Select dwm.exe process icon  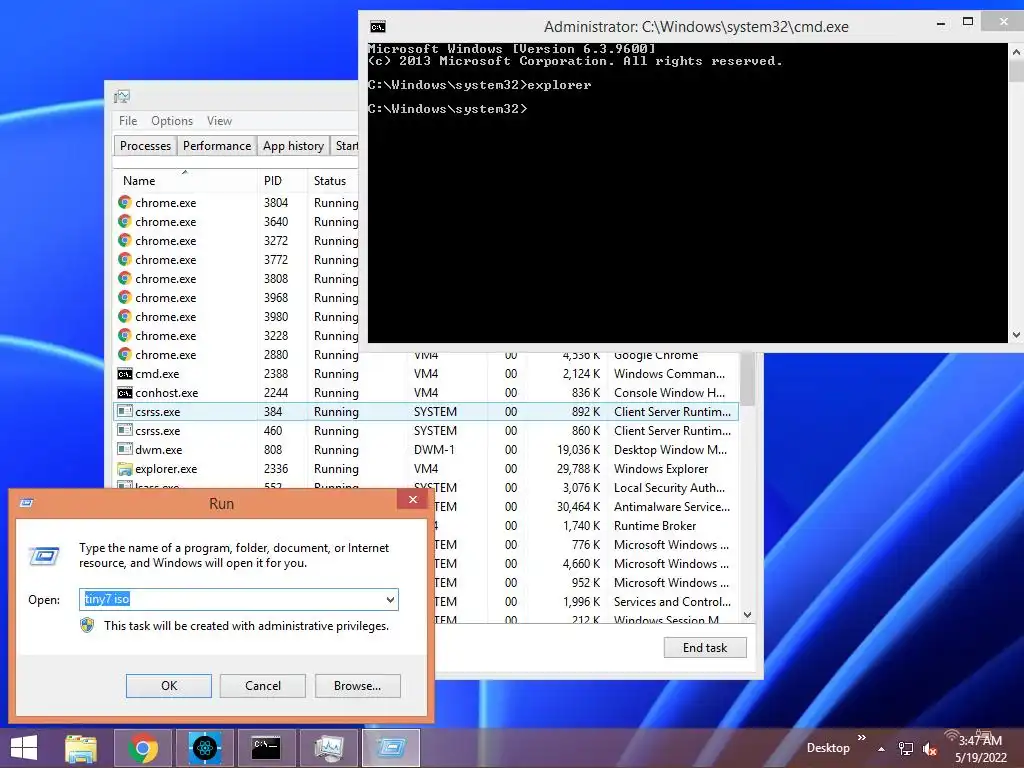pyautogui.click(x=125, y=449)
